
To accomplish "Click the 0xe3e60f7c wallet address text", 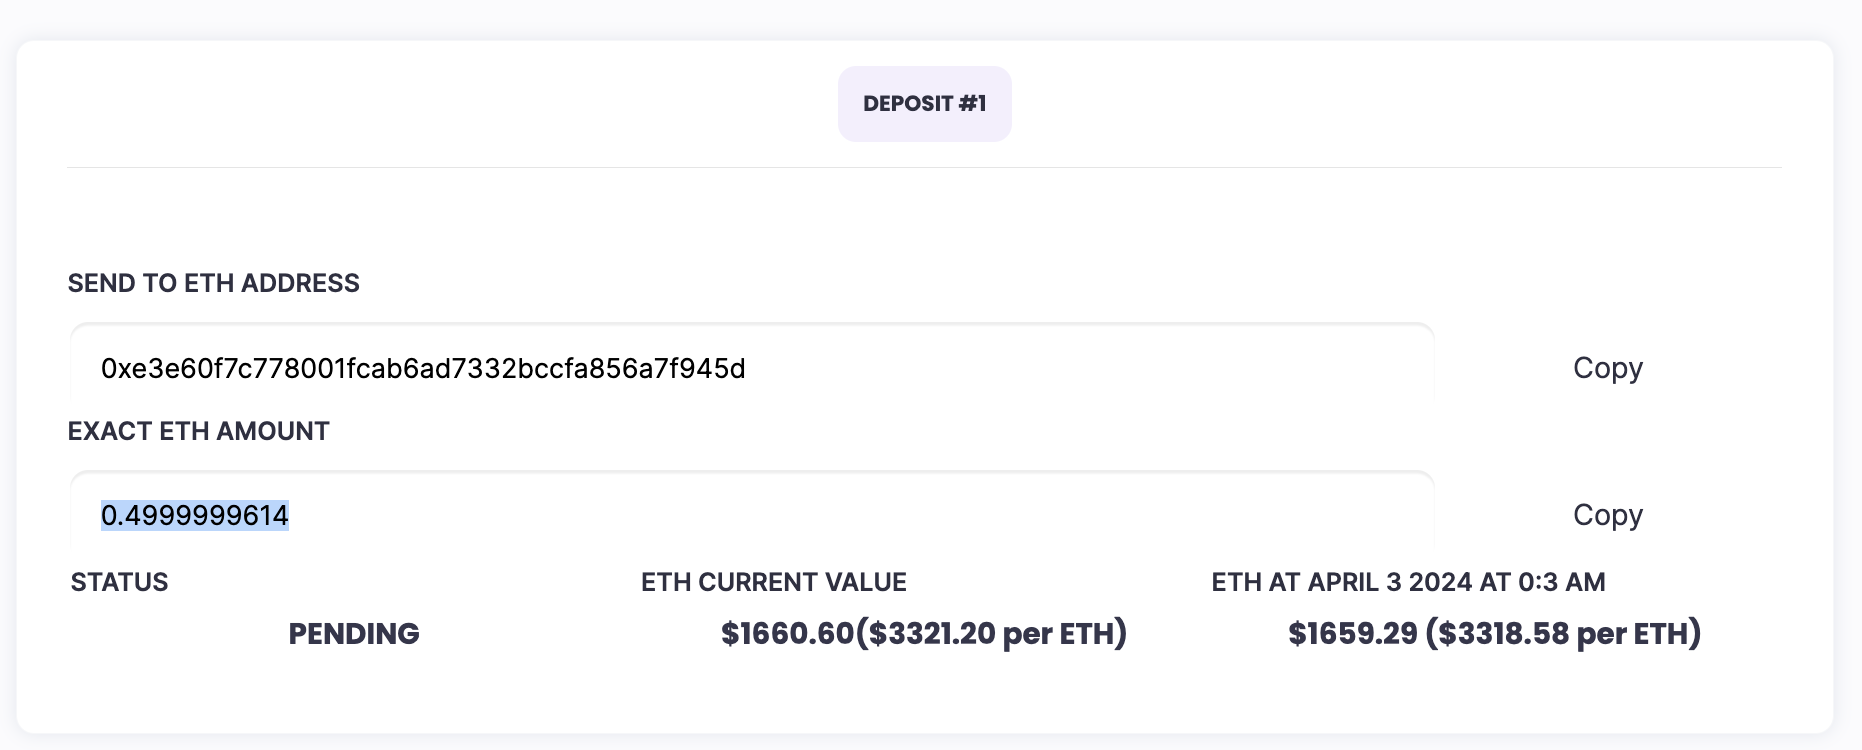I will tap(423, 369).
